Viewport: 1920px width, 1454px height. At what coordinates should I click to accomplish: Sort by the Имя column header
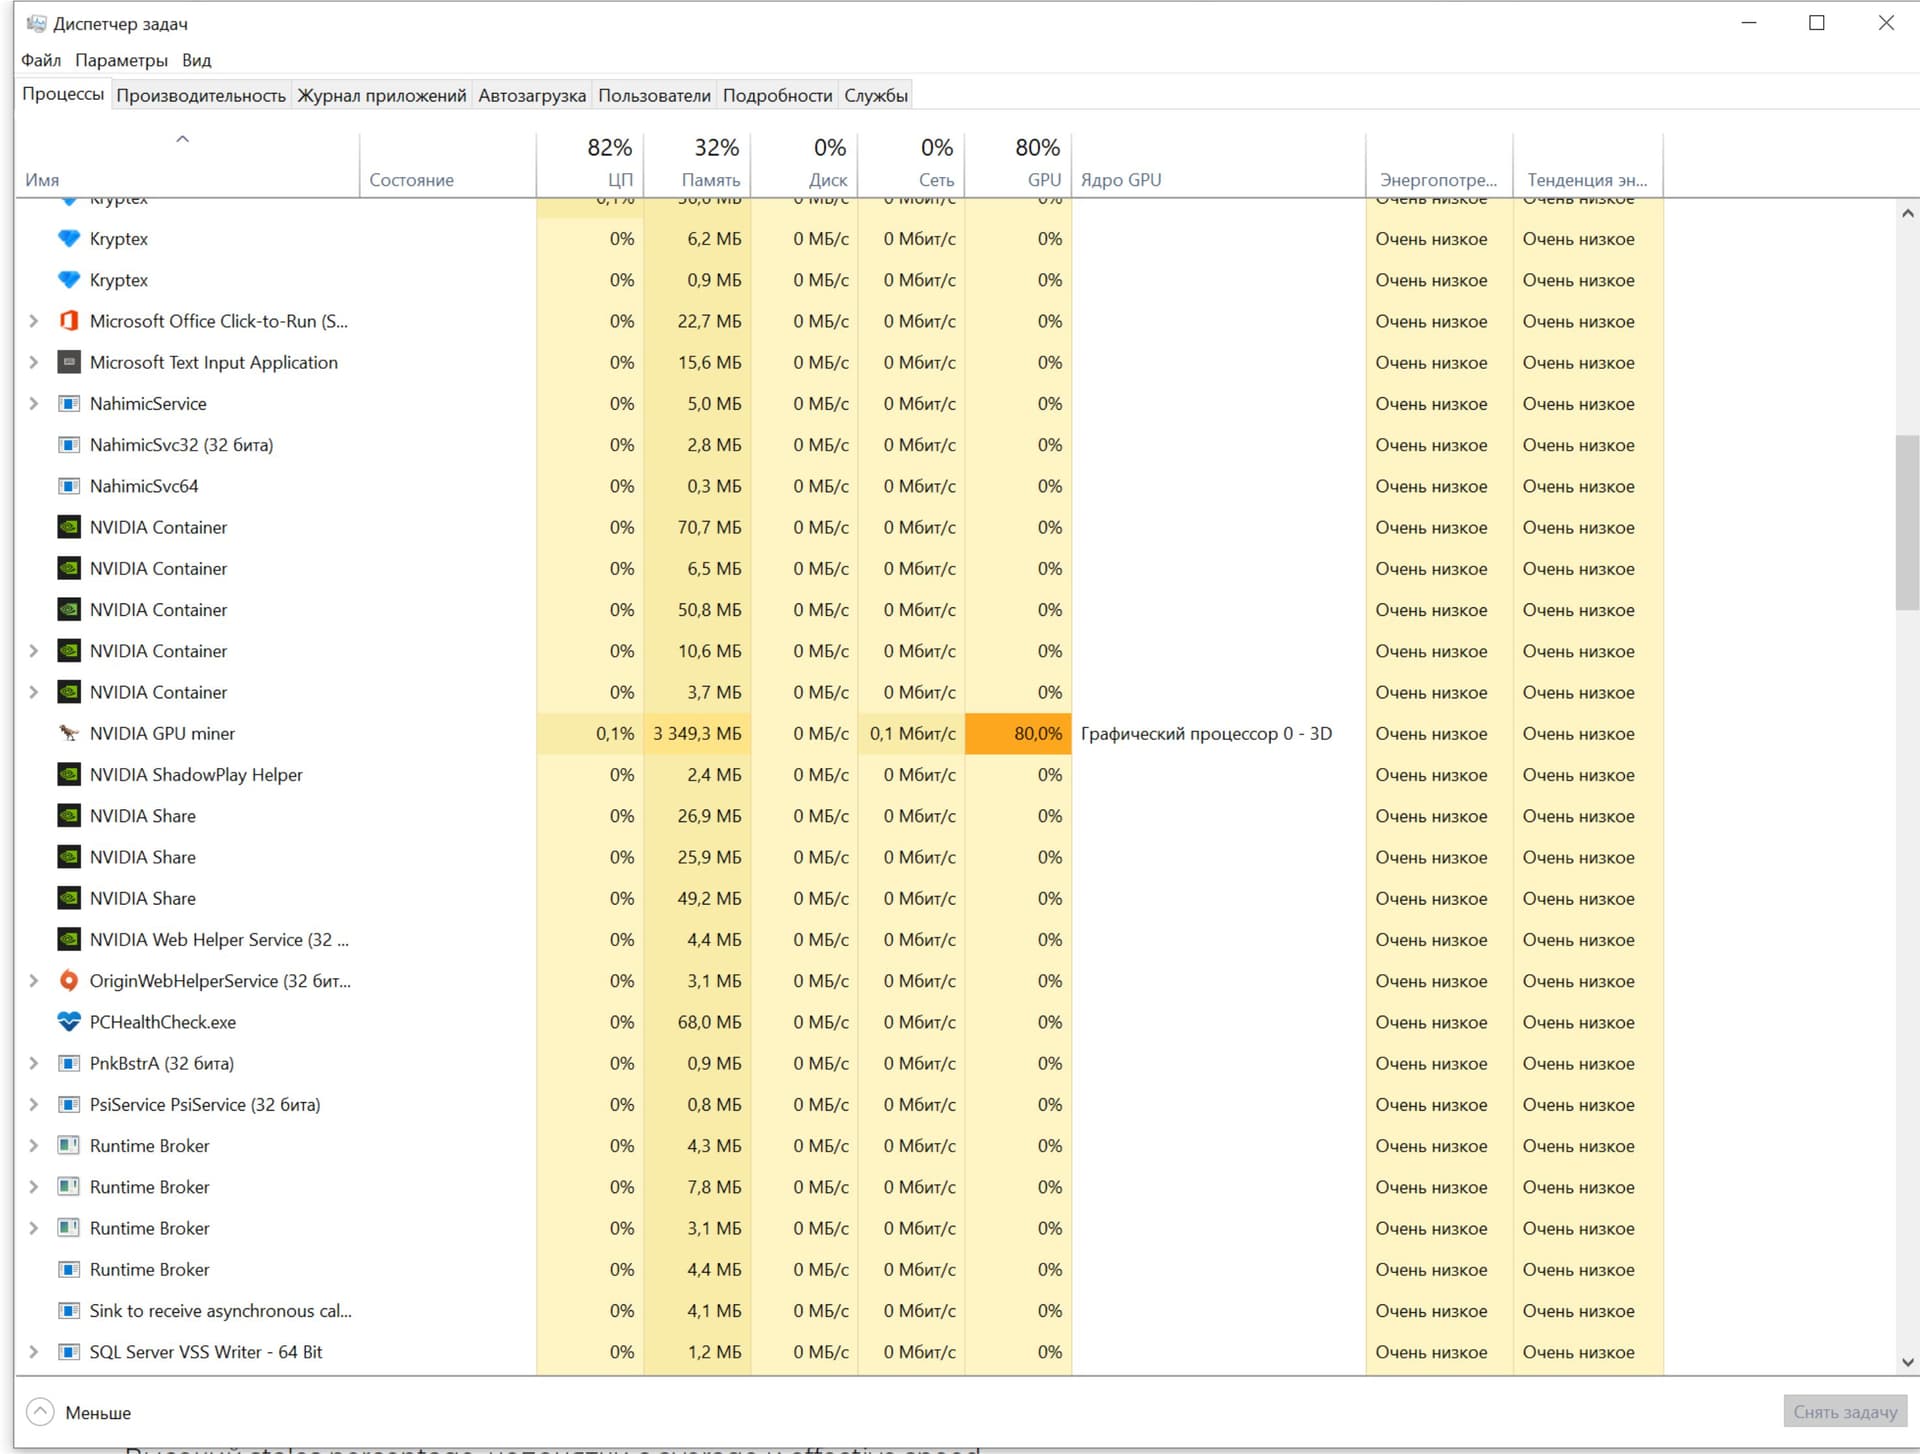point(187,165)
